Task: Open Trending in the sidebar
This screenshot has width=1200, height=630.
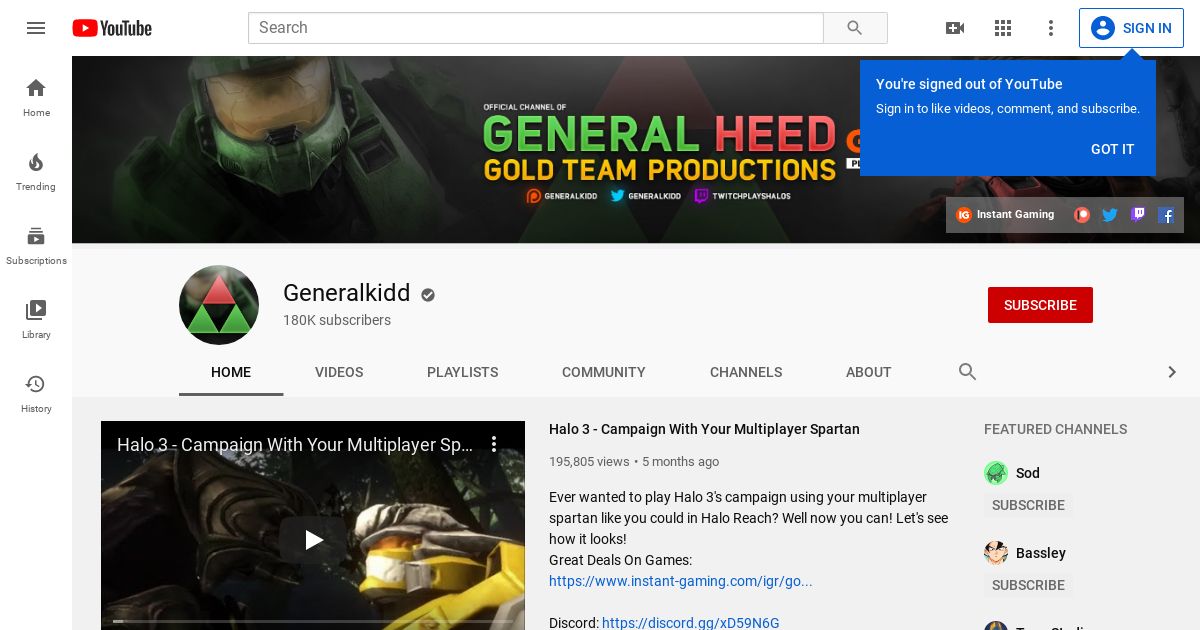Action: 36,172
